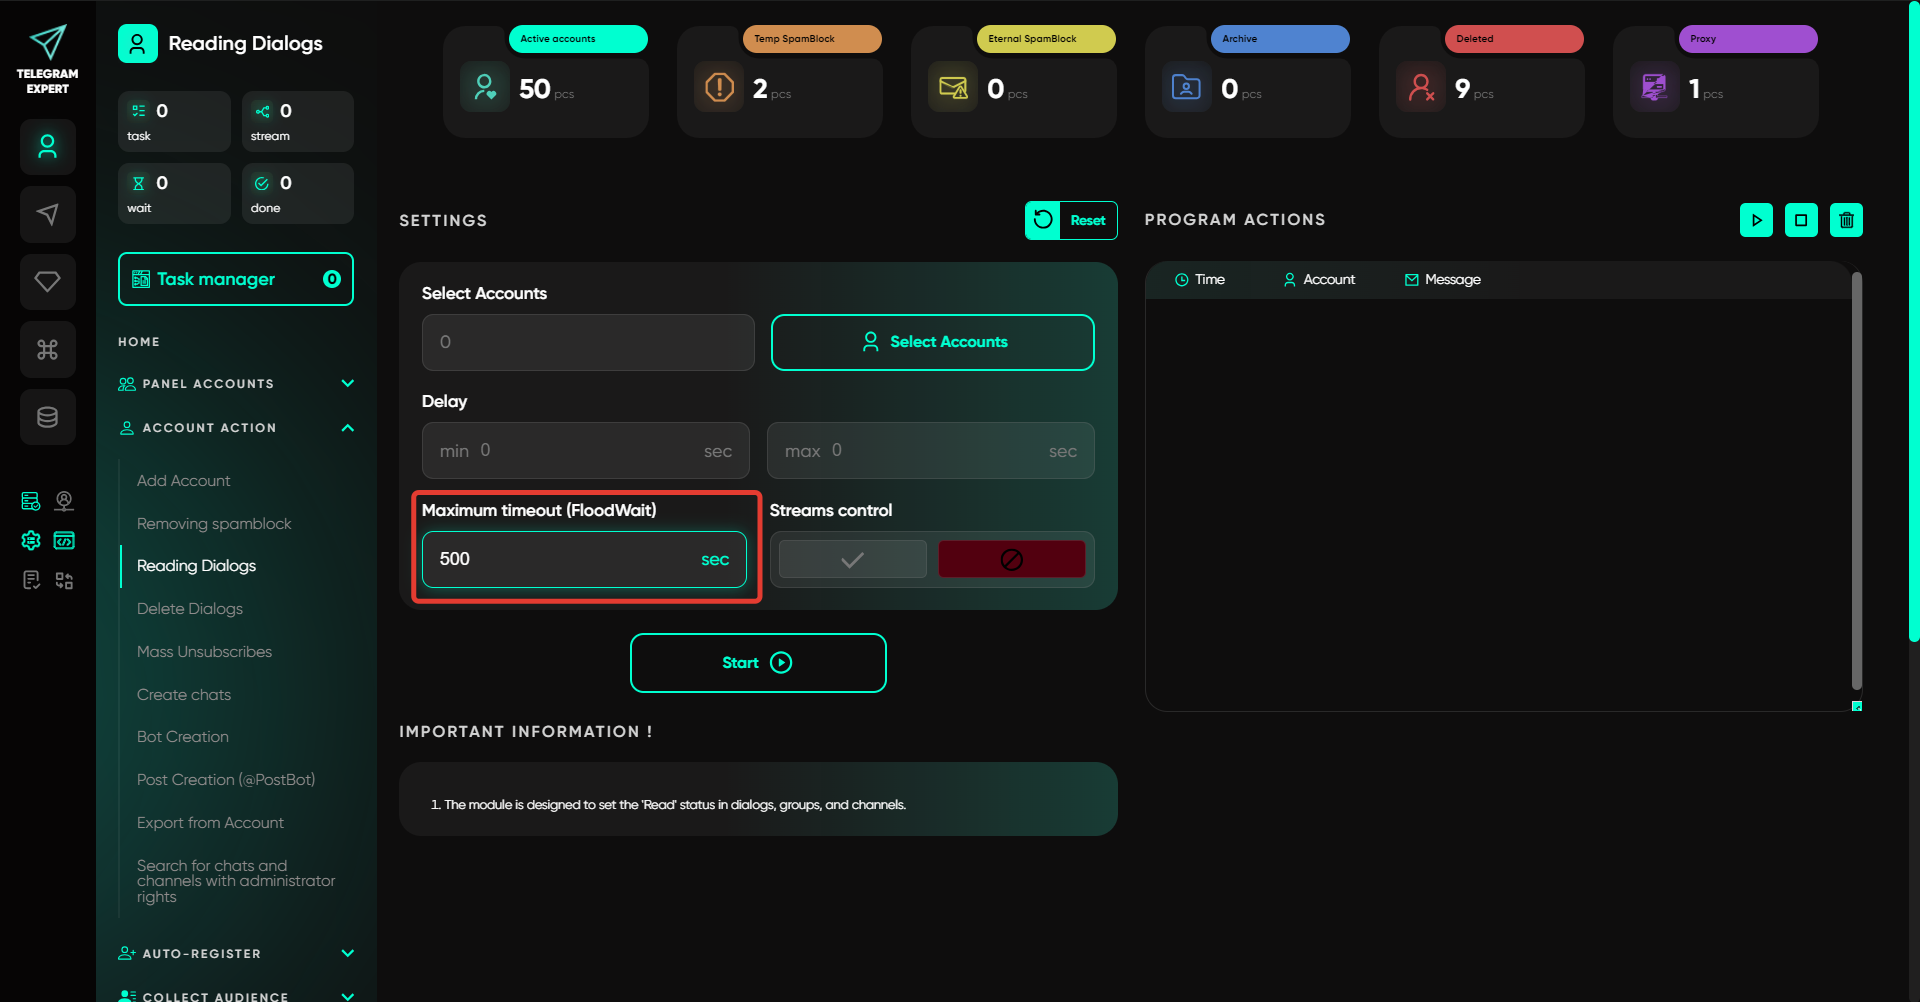
Task: Reset the settings with Reset button
Action: (1070, 221)
